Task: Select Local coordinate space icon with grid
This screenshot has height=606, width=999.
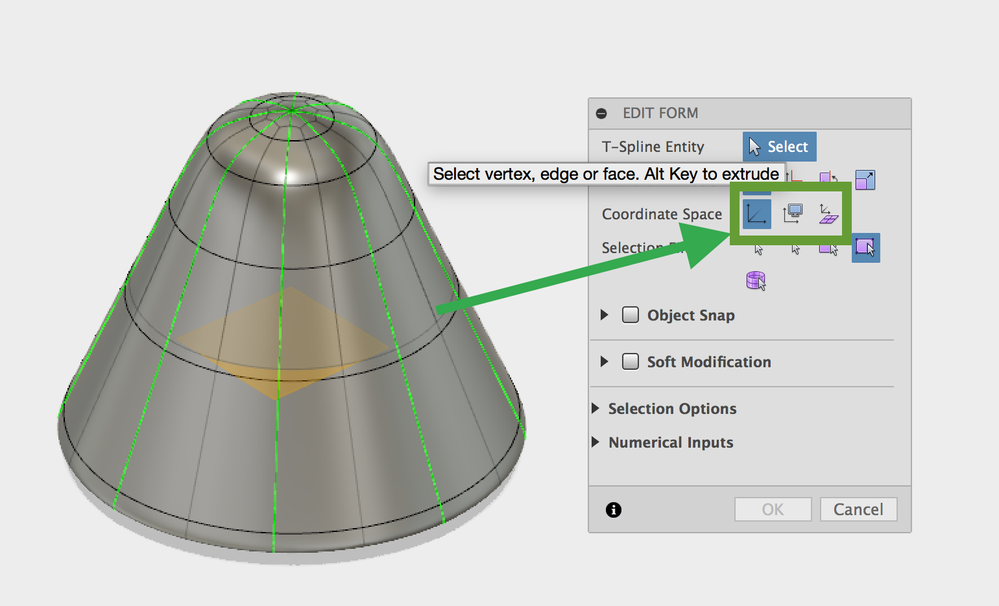Action: 829,214
